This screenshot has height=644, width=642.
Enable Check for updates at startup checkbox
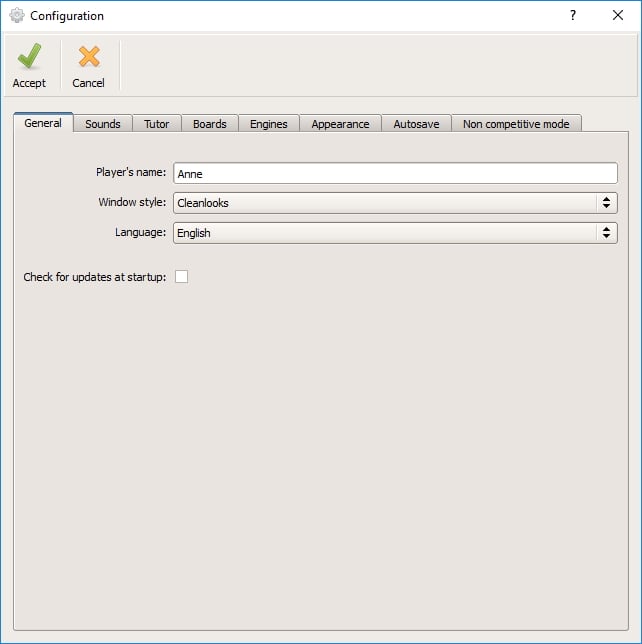[181, 277]
